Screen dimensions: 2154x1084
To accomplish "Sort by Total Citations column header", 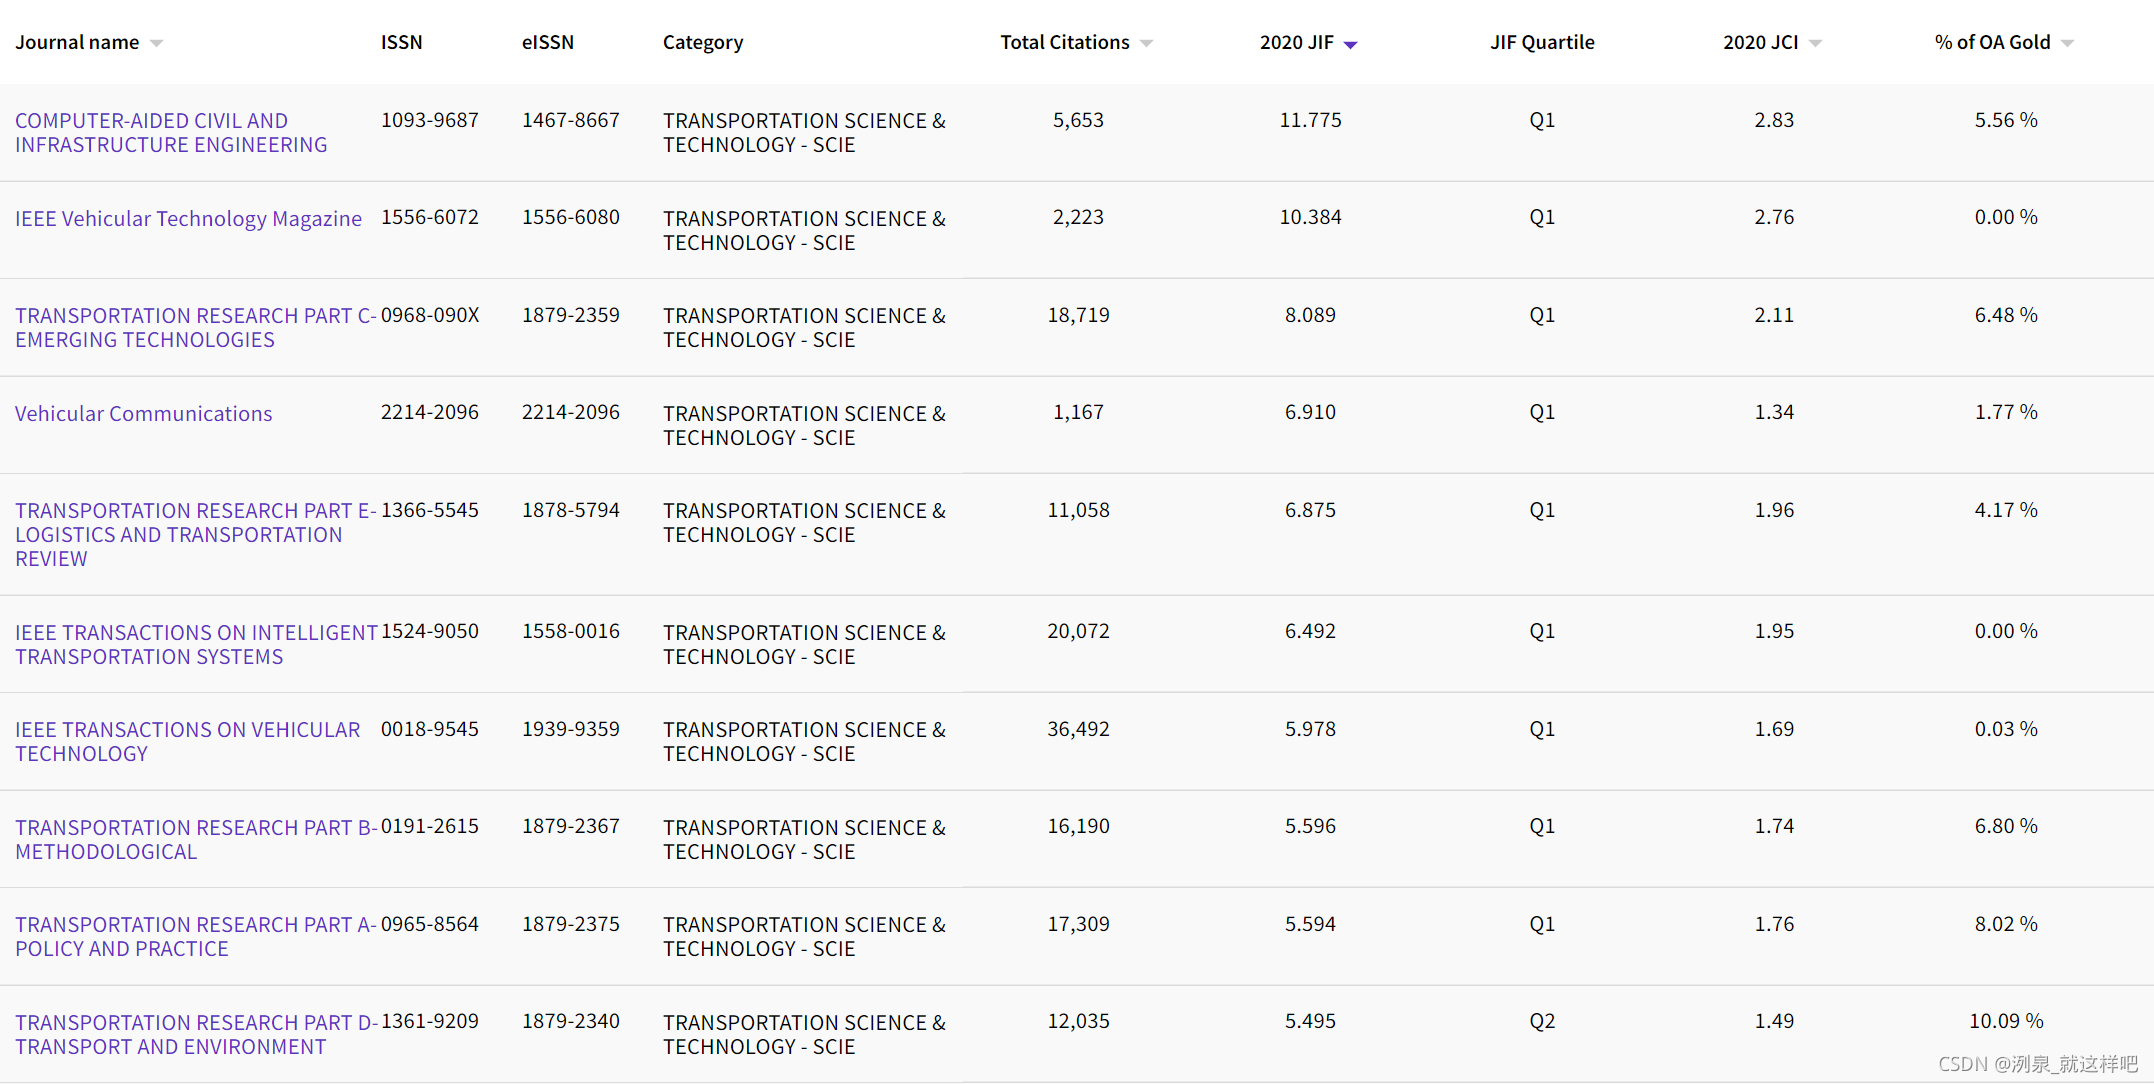I will (x=1064, y=42).
